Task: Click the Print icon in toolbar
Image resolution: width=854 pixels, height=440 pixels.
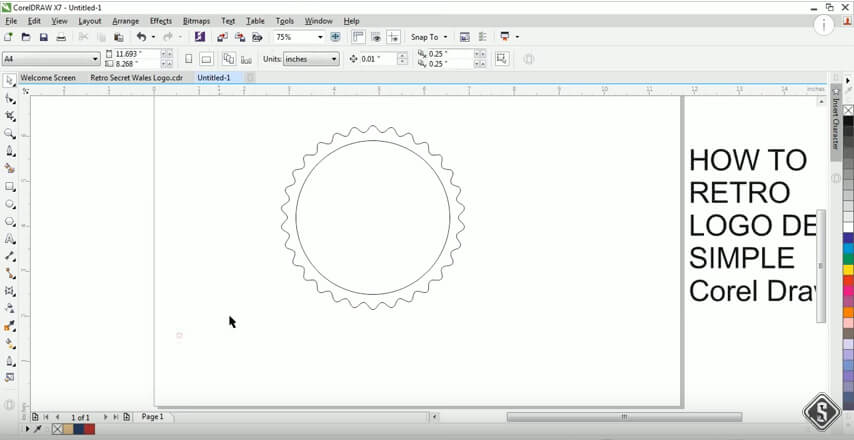Action: point(61,37)
